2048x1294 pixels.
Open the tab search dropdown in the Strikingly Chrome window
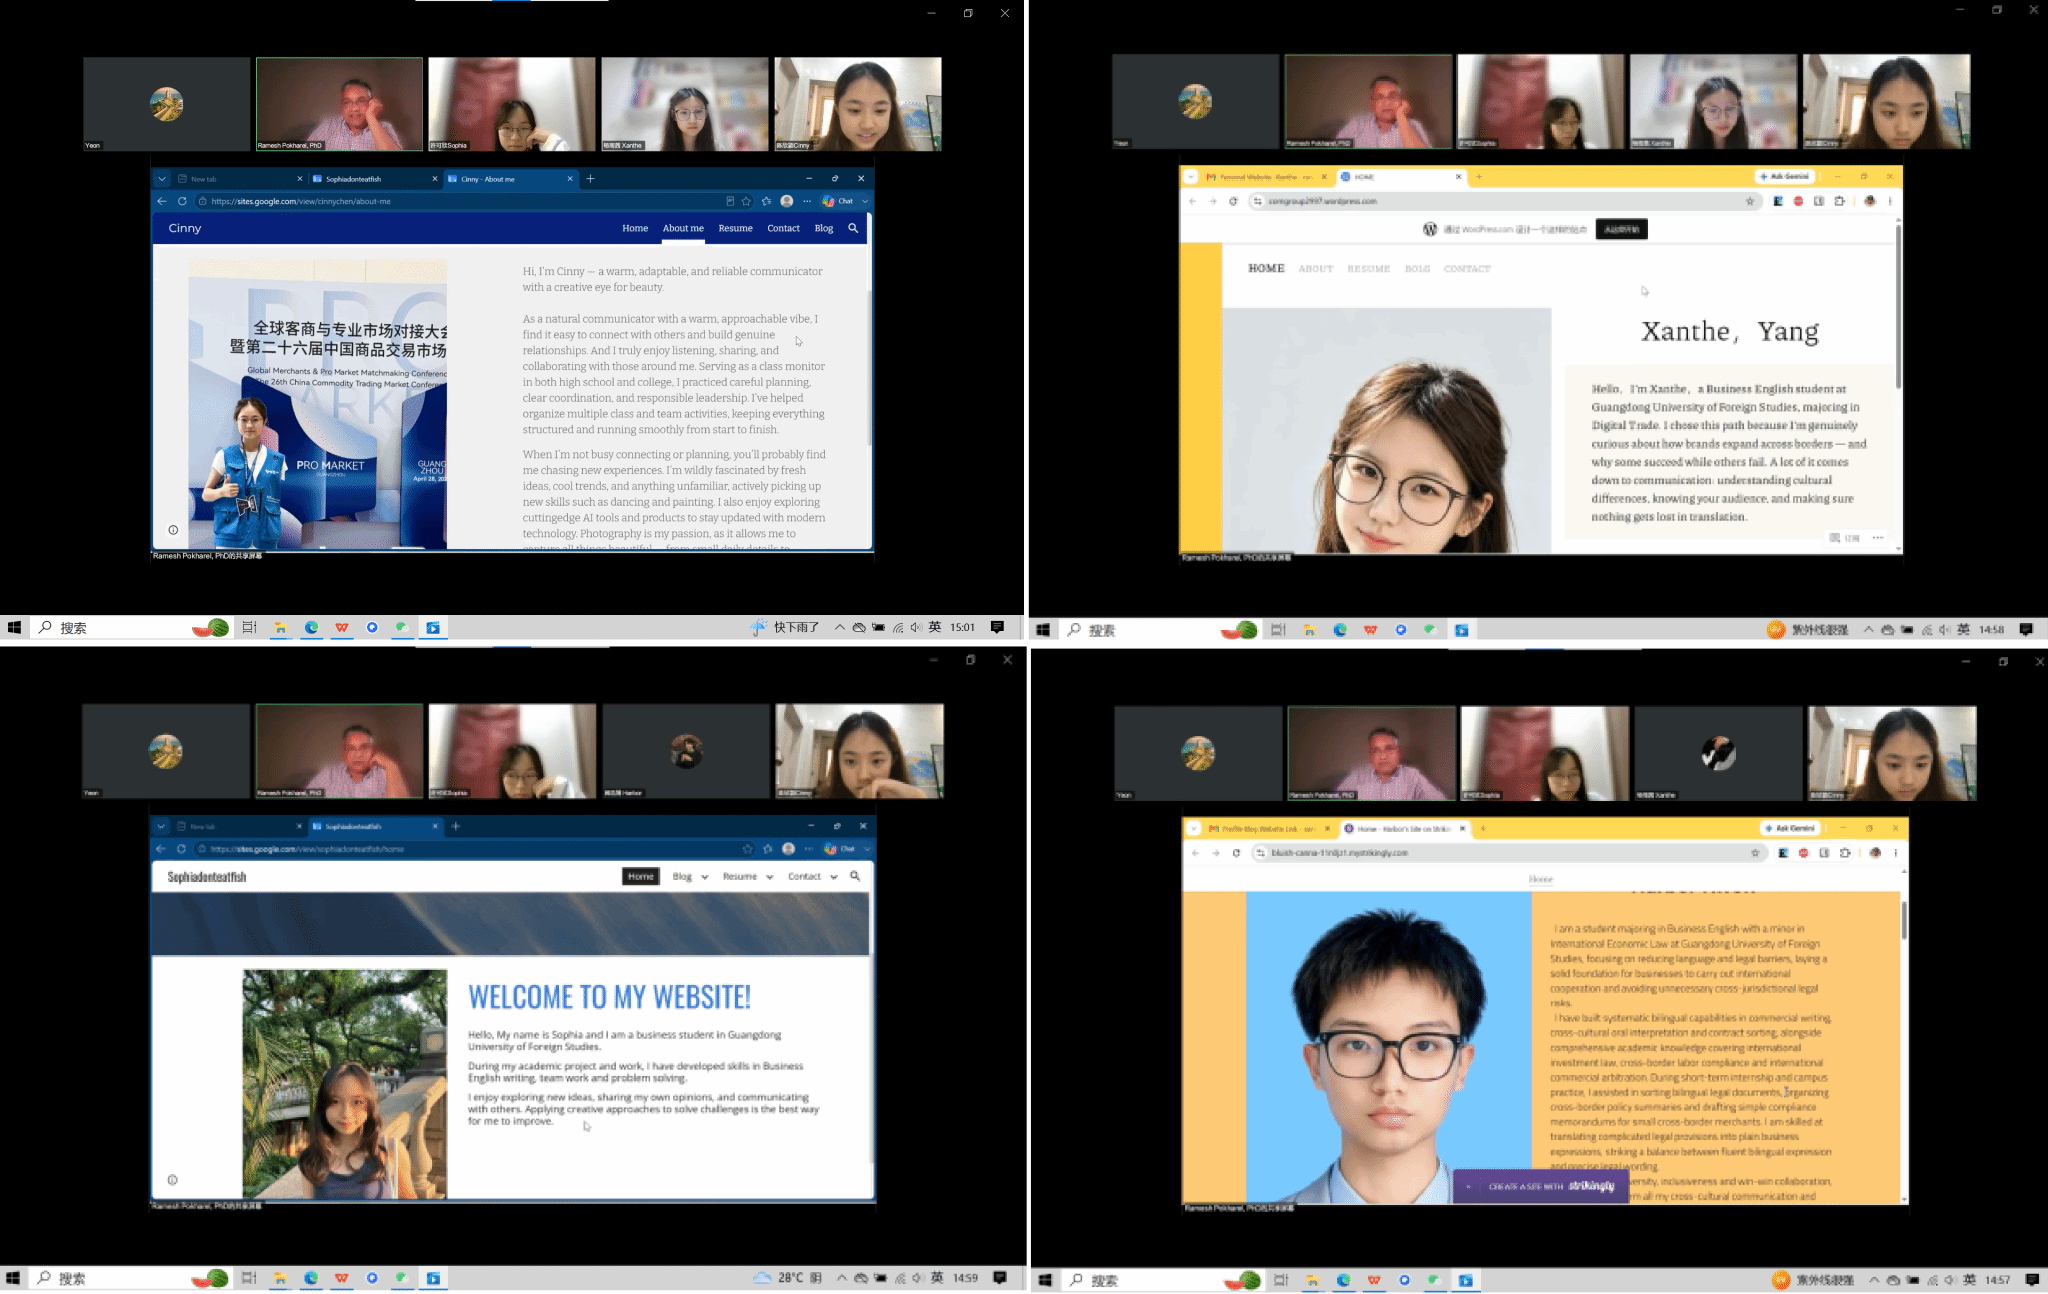click(1192, 829)
